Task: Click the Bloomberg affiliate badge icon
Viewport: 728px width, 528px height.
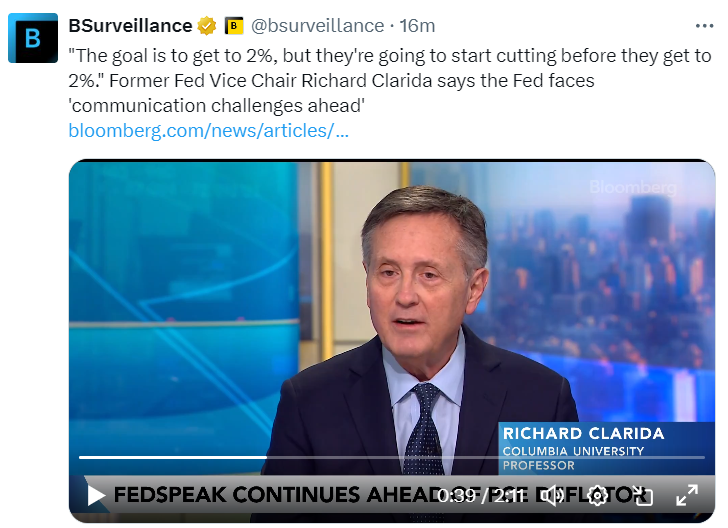Action: [x=234, y=25]
